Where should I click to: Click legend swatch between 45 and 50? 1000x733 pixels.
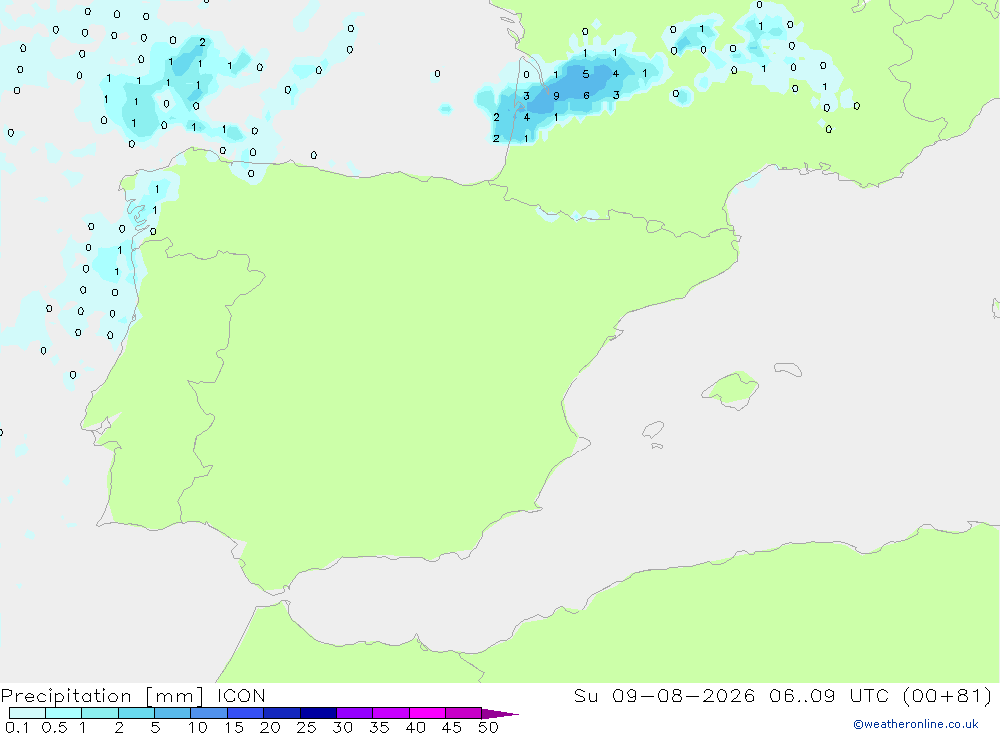[x=464, y=713]
